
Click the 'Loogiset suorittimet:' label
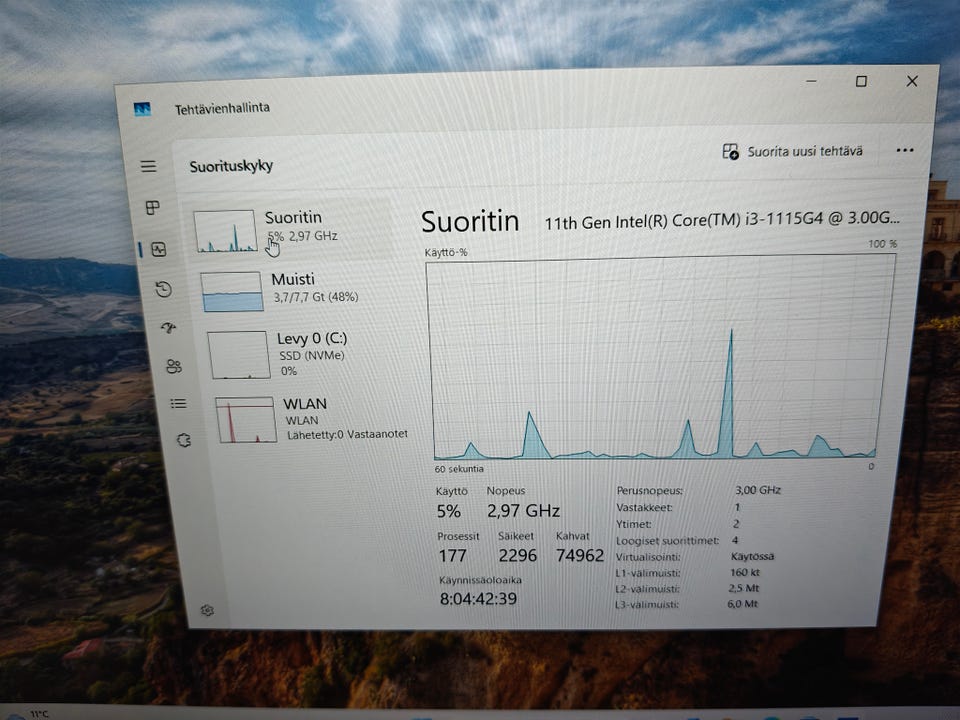click(x=667, y=541)
